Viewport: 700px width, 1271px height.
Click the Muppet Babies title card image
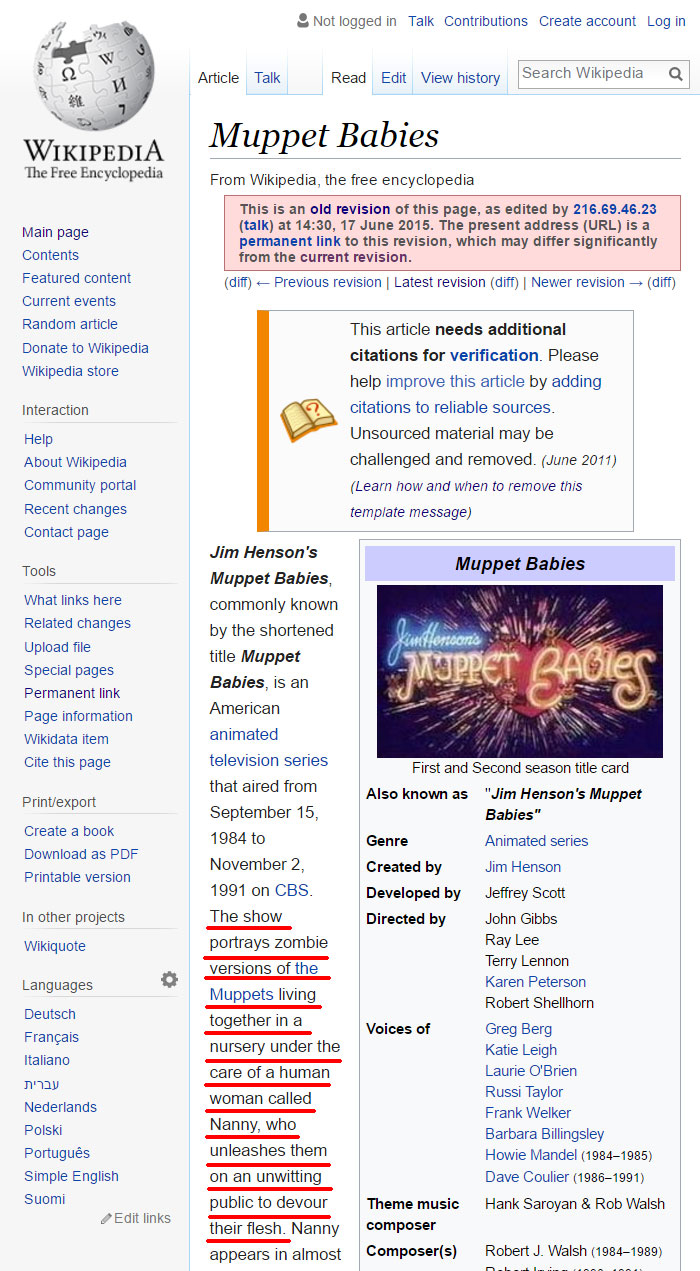(520, 671)
